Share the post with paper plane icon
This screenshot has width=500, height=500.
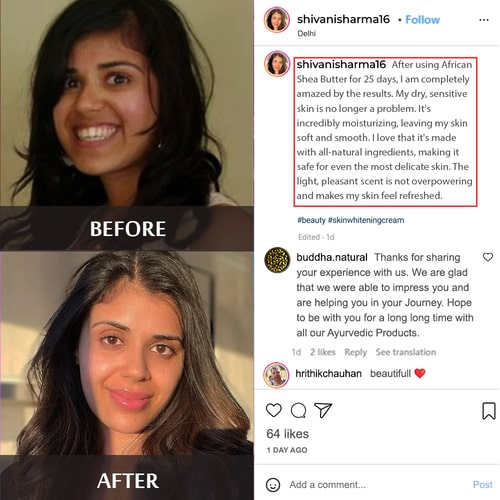coord(323,410)
